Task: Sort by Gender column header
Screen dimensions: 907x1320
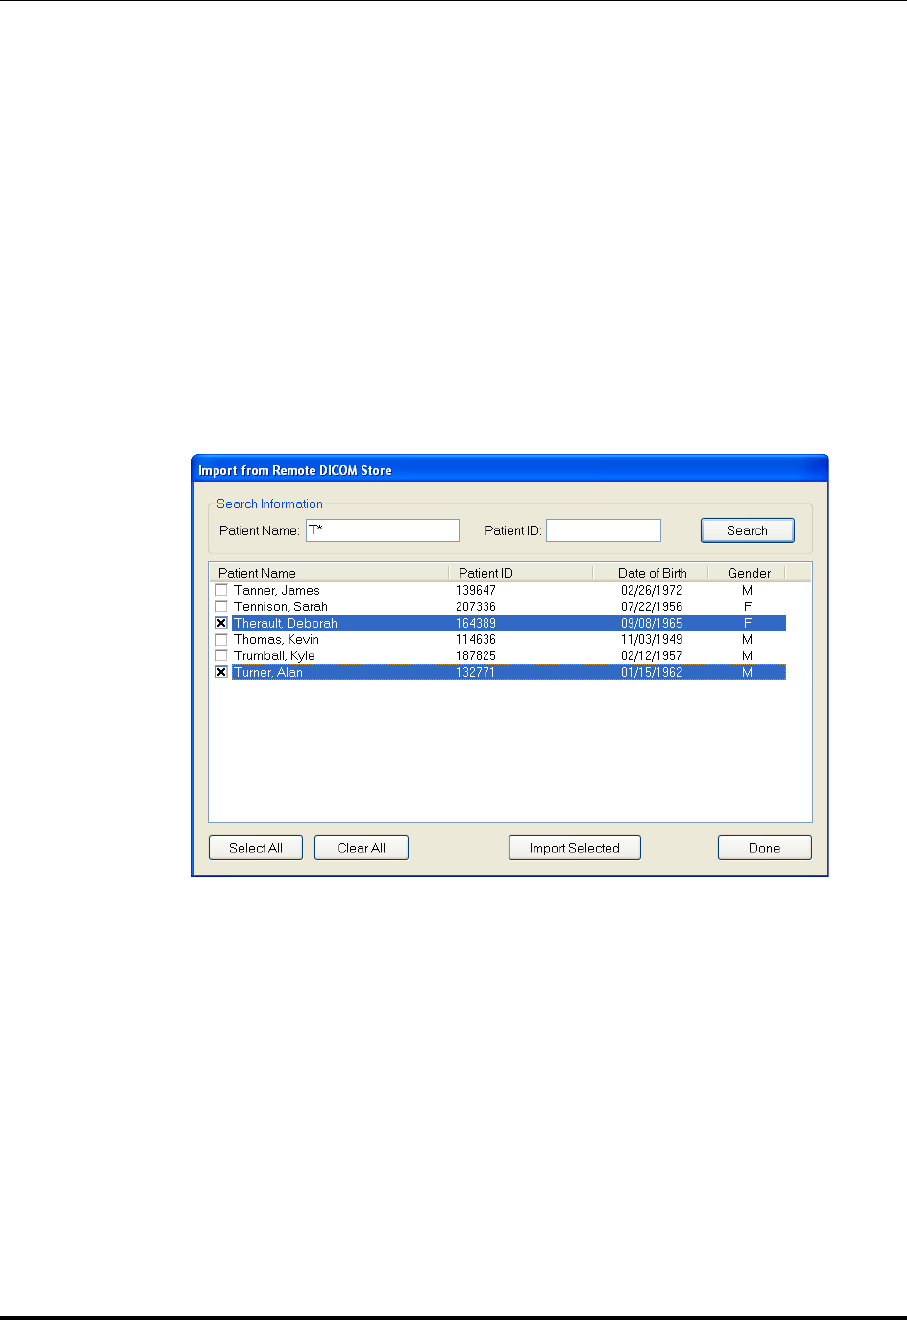Action: click(747, 573)
